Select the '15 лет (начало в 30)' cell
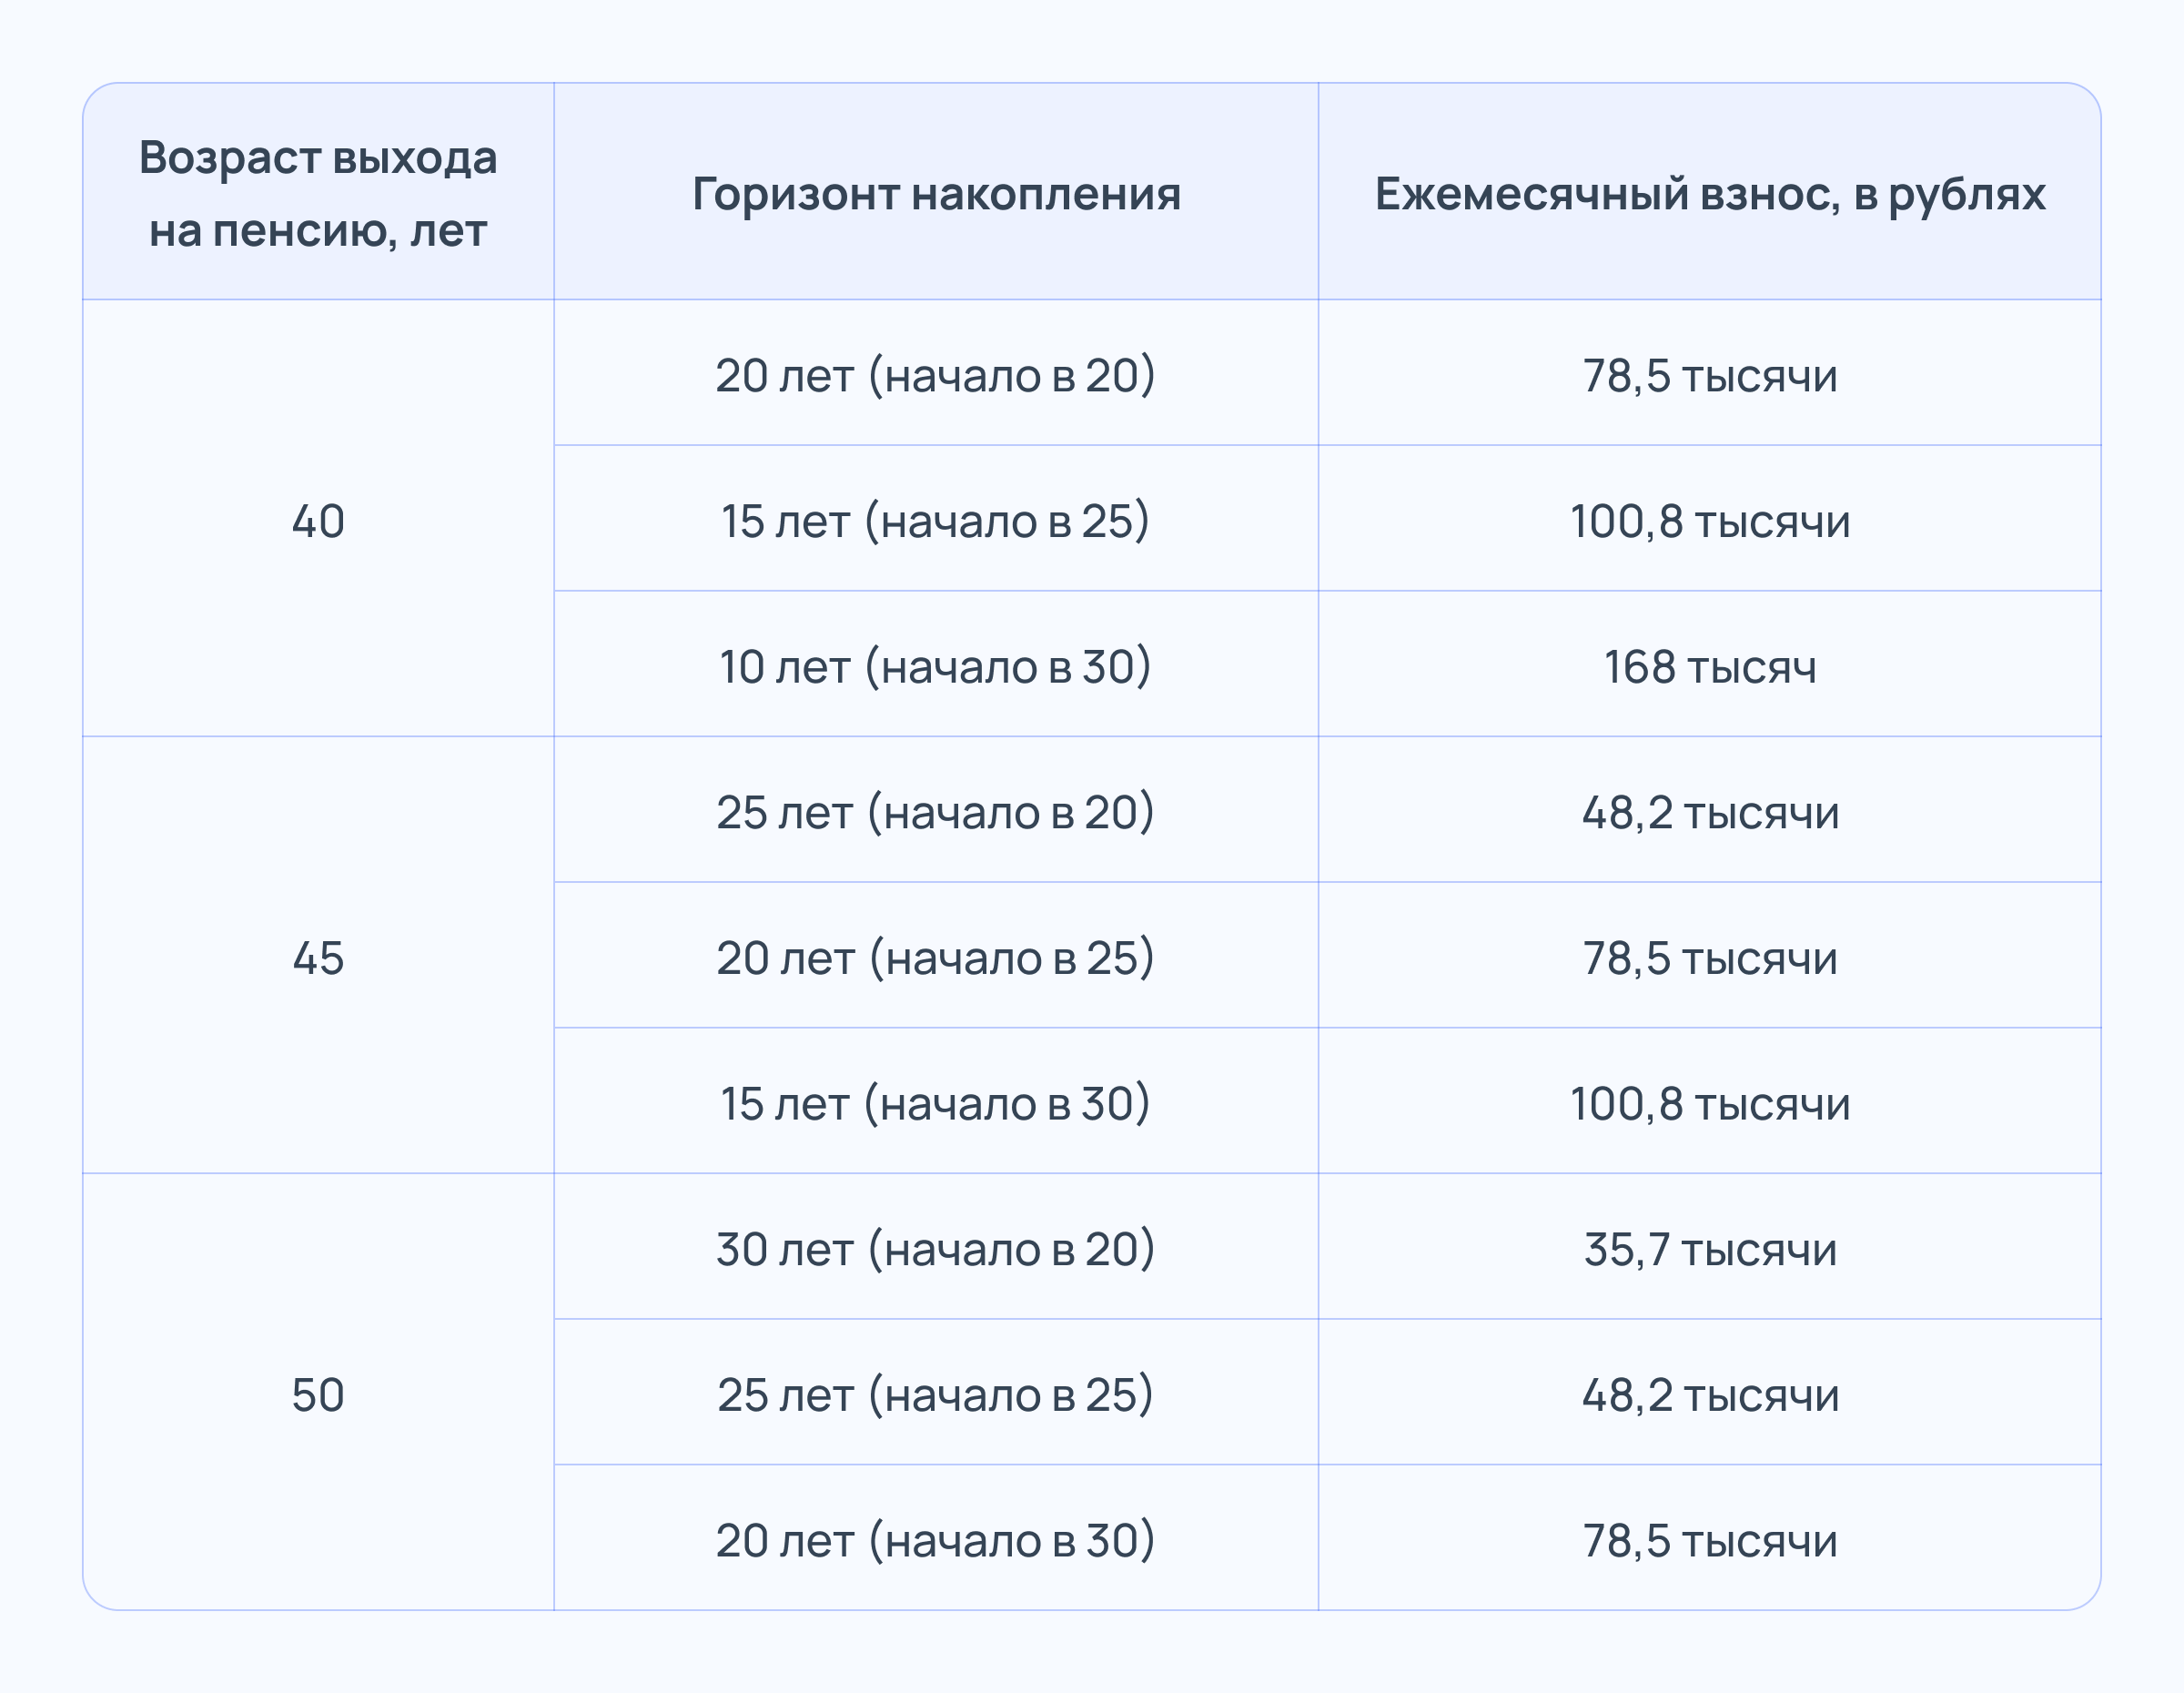This screenshot has width=2184, height=1693. point(936,1104)
